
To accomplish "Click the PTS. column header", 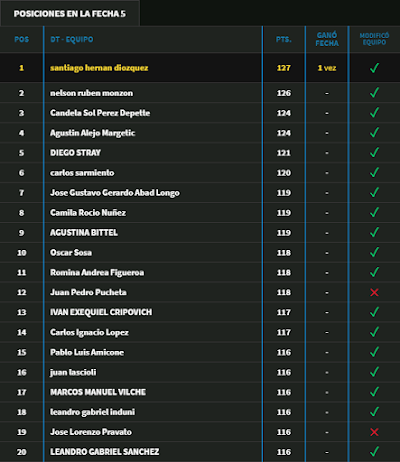I will (x=284, y=39).
